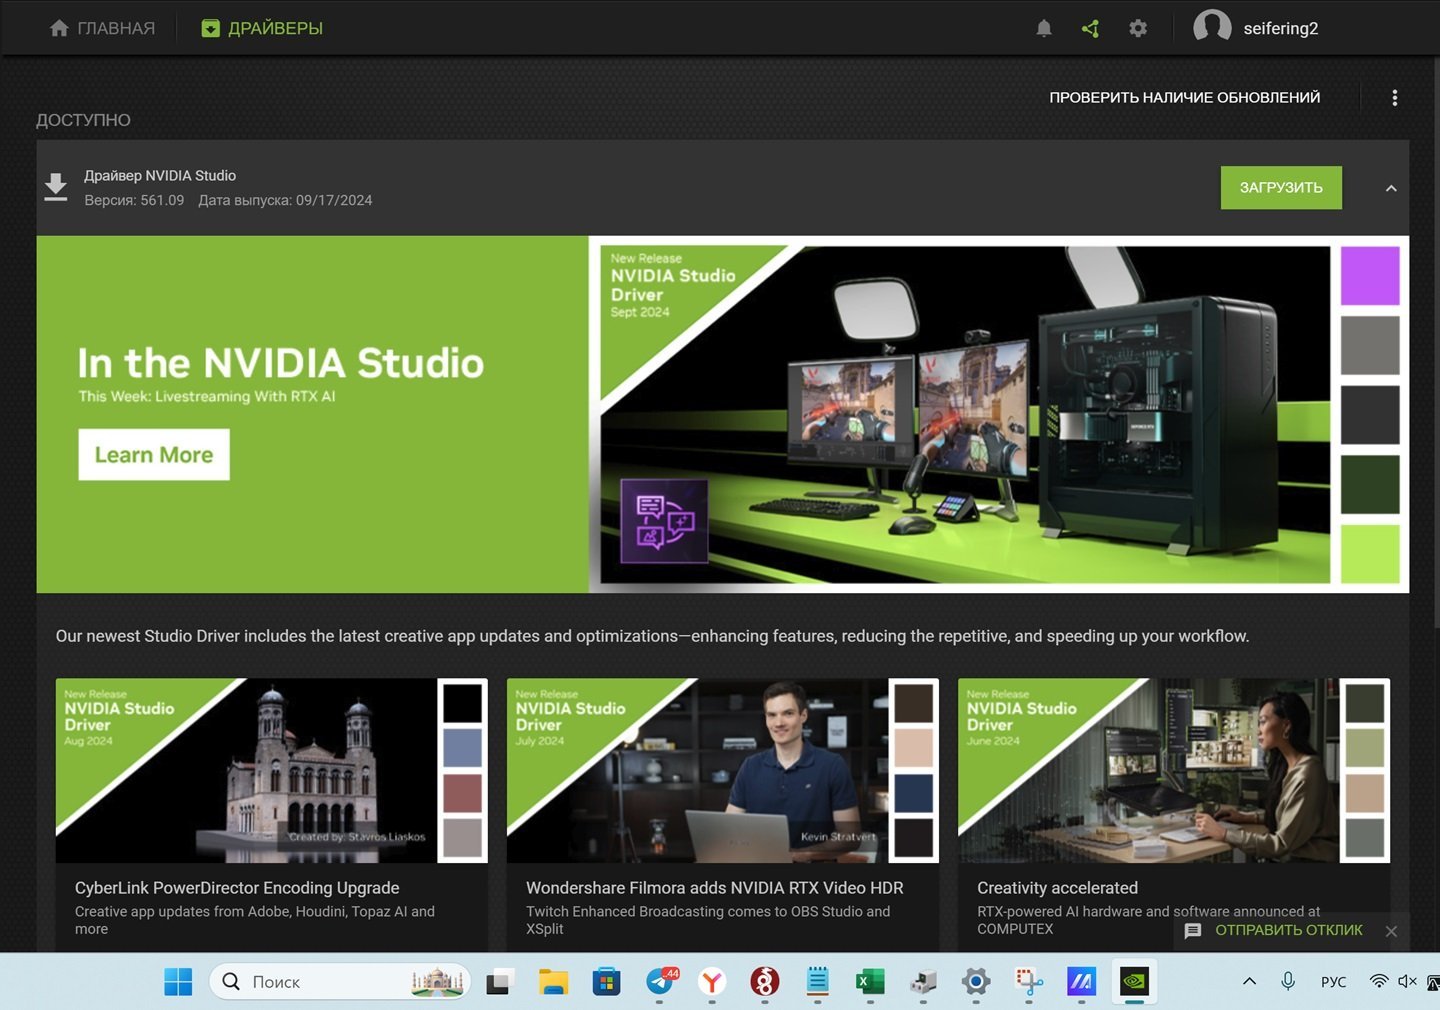The image size is (1440, 1010).
Task: Click the seifering2 username
Action: coord(1281,28)
